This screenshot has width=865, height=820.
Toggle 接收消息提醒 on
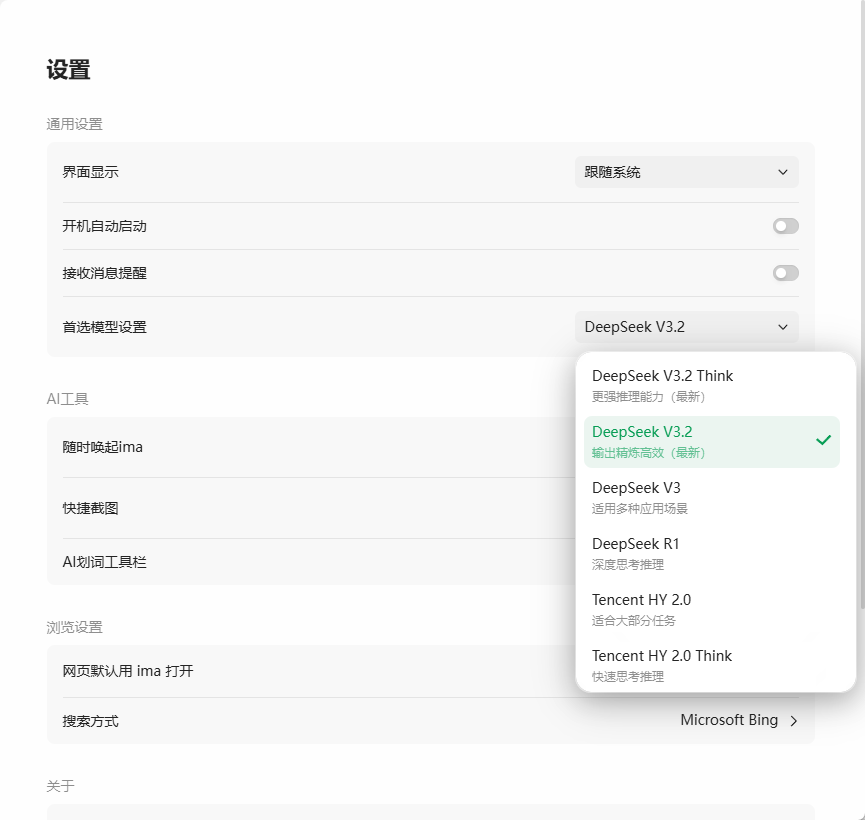click(785, 273)
